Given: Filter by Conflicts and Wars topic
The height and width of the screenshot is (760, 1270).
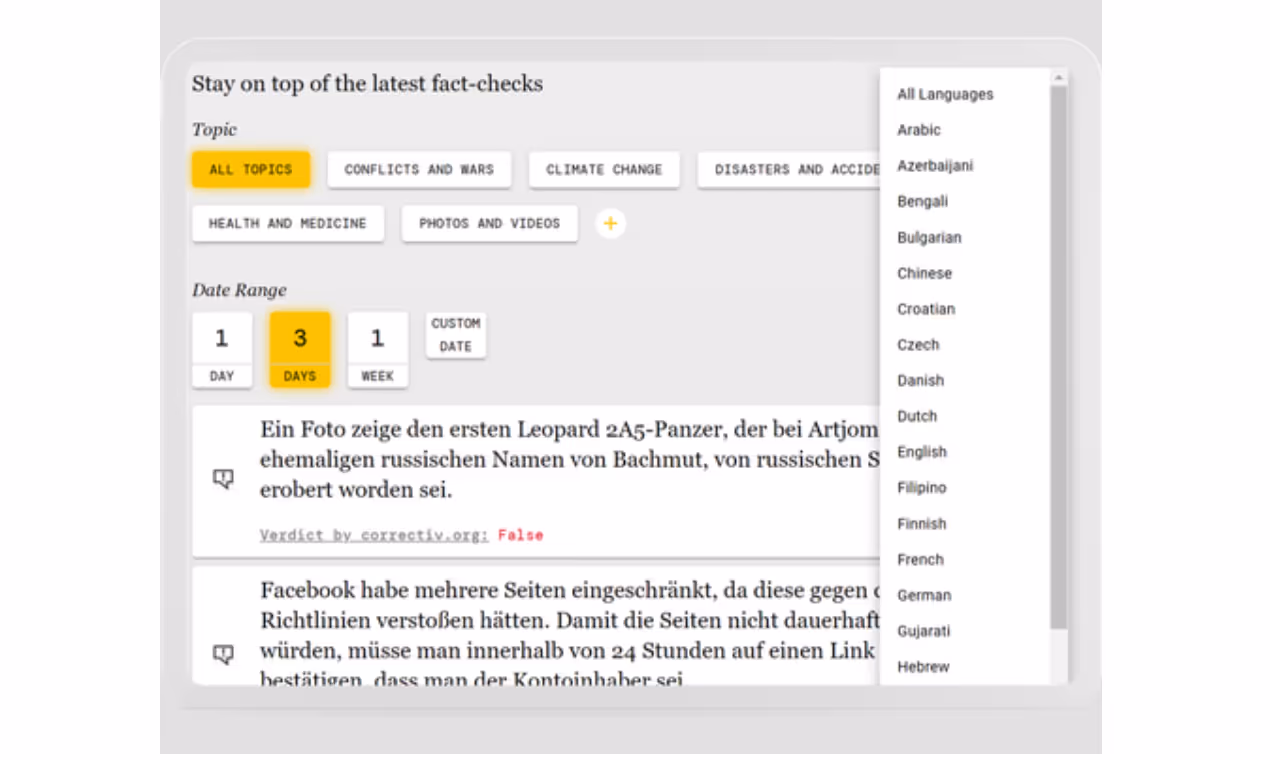Looking at the screenshot, I should pyautogui.click(x=419, y=170).
